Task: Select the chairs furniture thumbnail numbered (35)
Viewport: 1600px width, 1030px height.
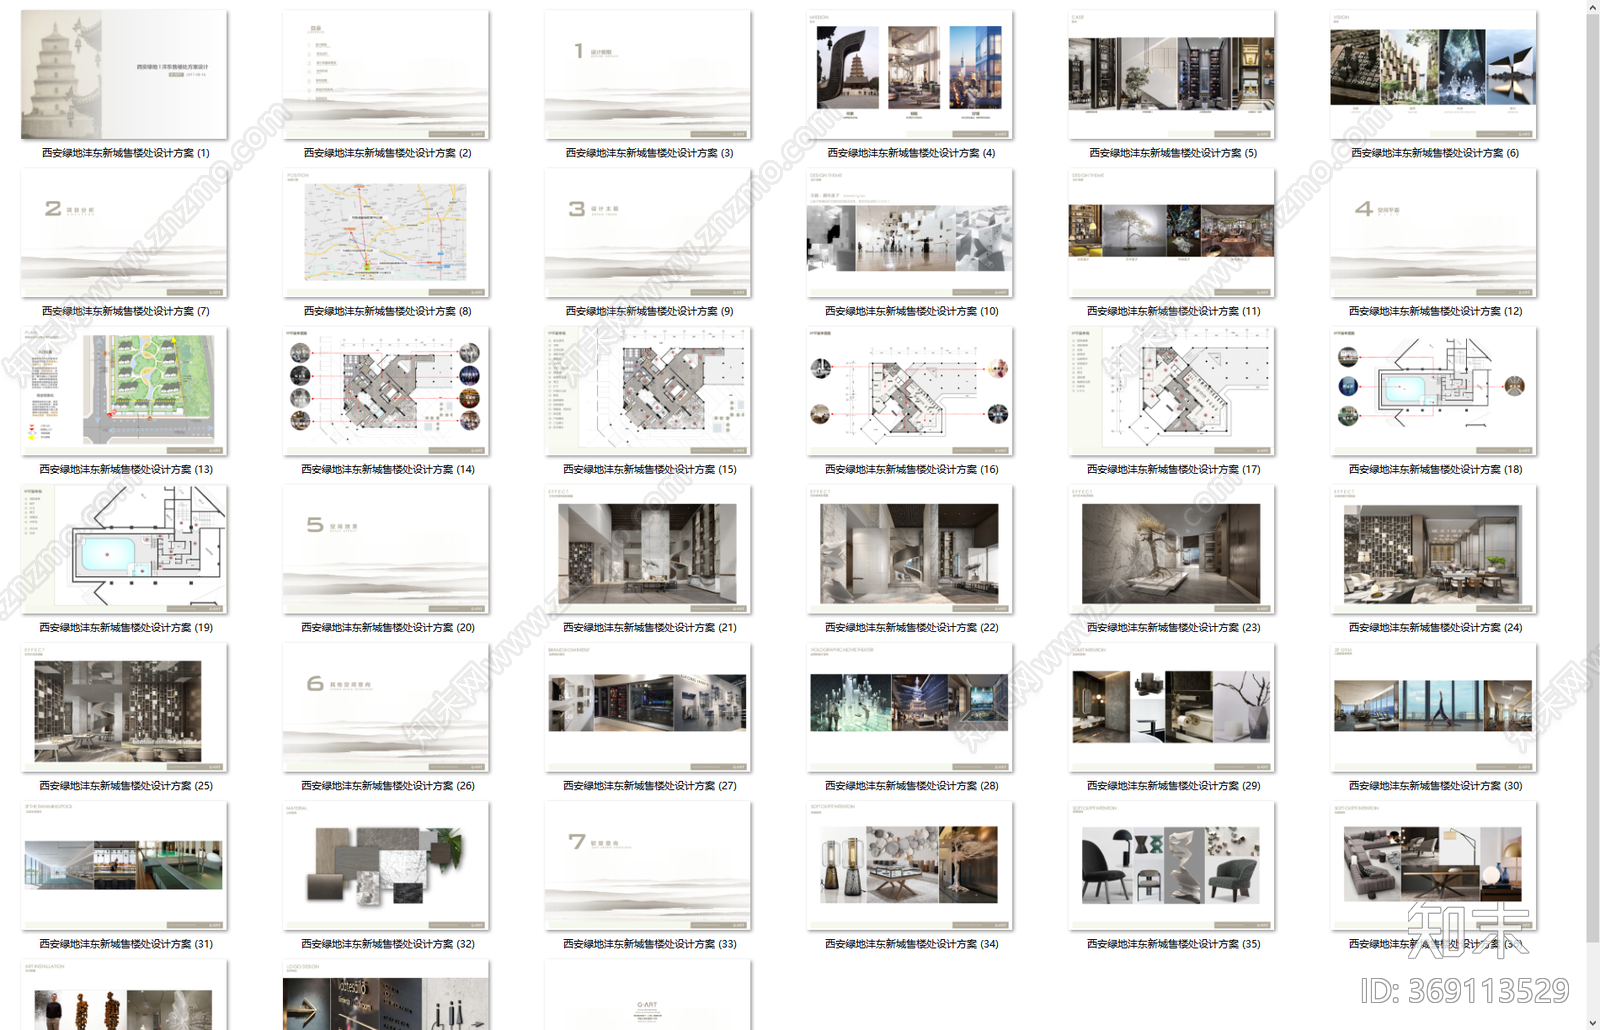Action: point(1172,865)
